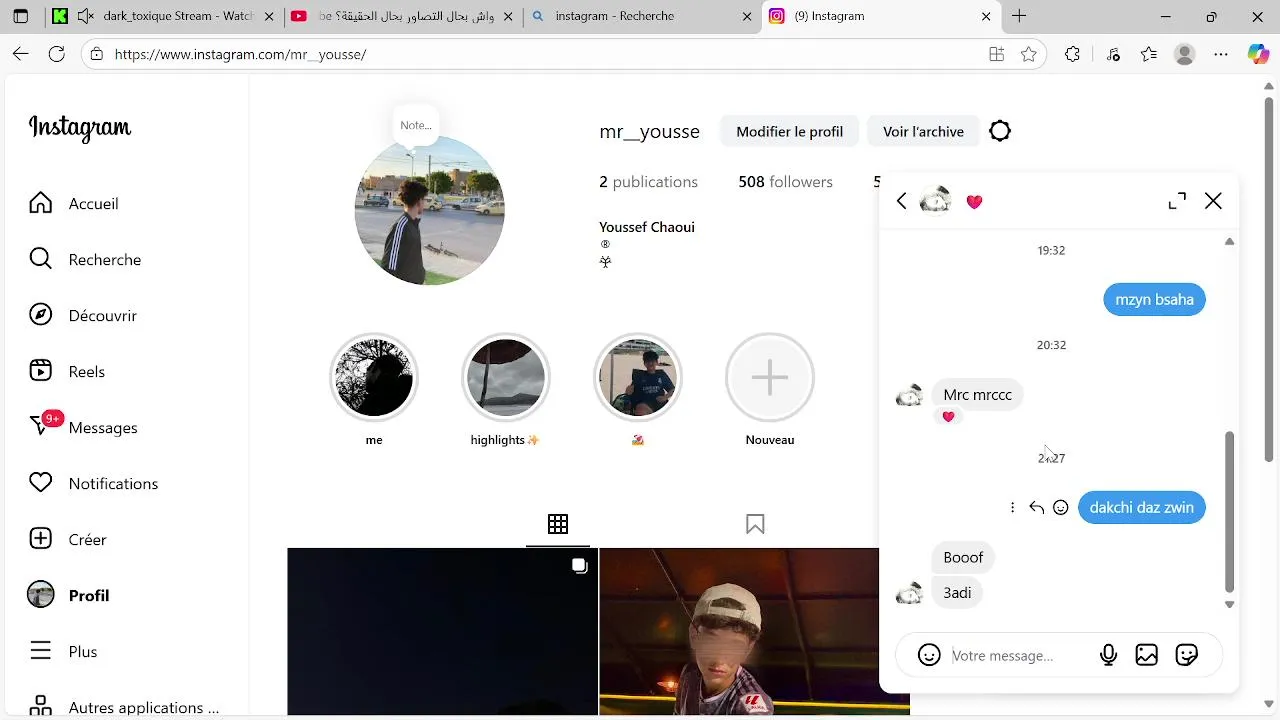1280x720 pixels.
Task: Add a Nouveau story highlight
Action: tap(770, 378)
